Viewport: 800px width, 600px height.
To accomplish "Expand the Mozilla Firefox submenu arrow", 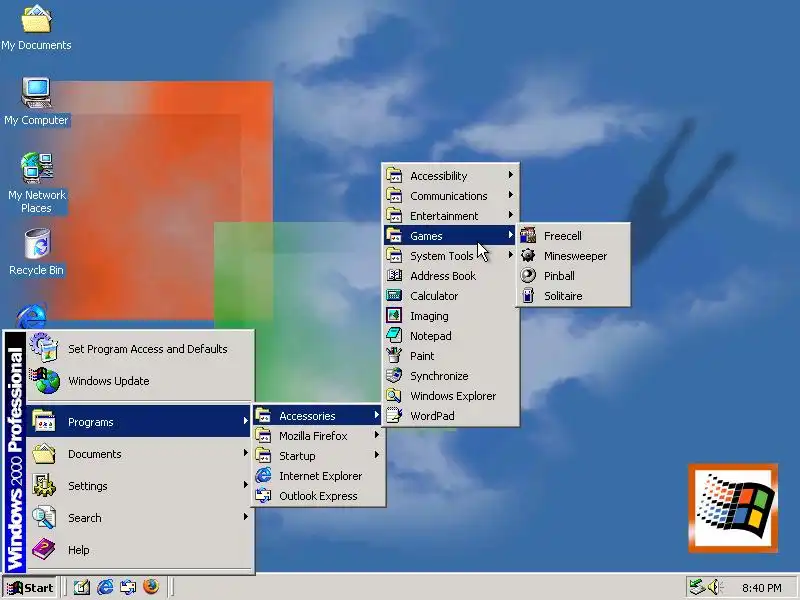I will (x=377, y=435).
